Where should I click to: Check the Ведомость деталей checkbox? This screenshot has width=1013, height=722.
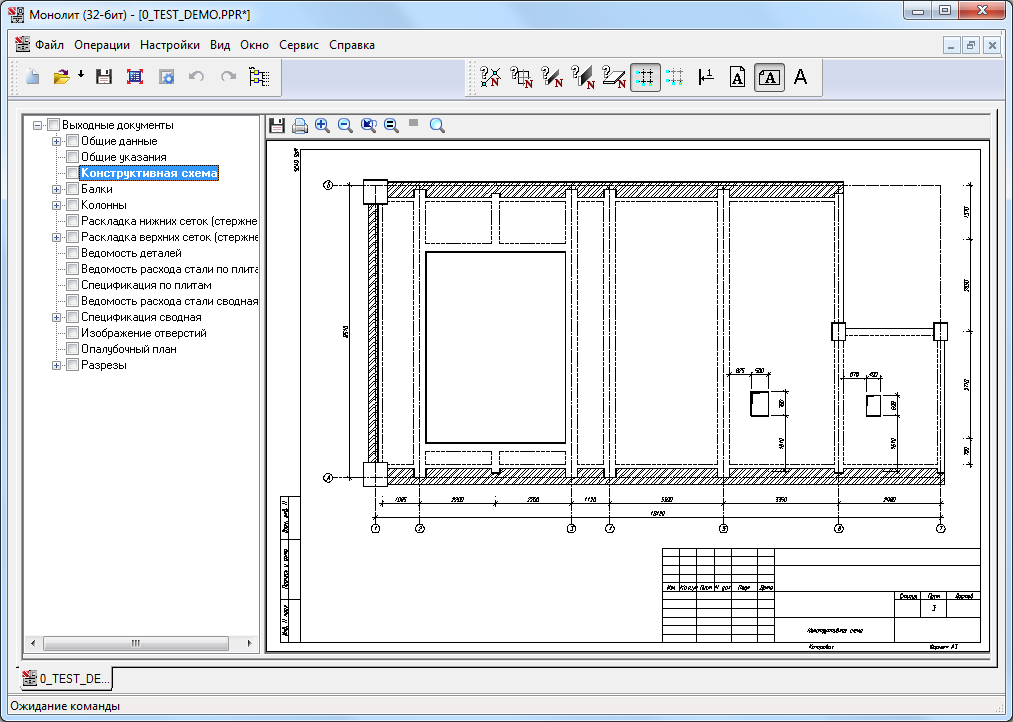coord(72,253)
